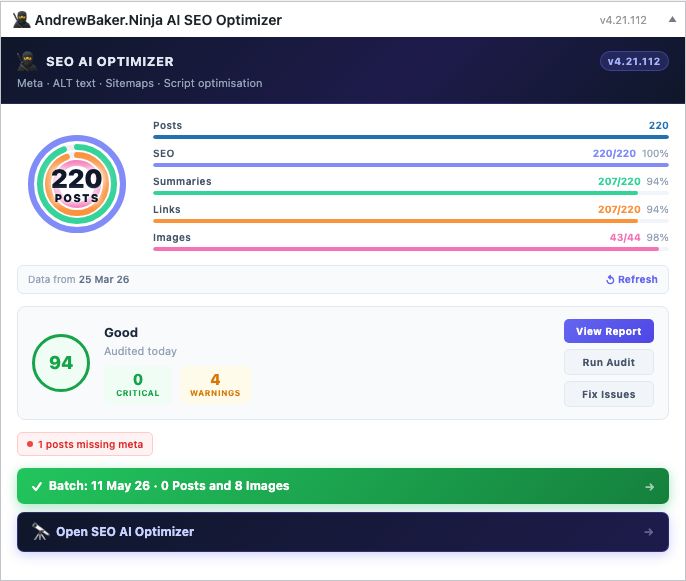Click the 207/220 Summaries value
The image size is (686, 581).
click(619, 182)
